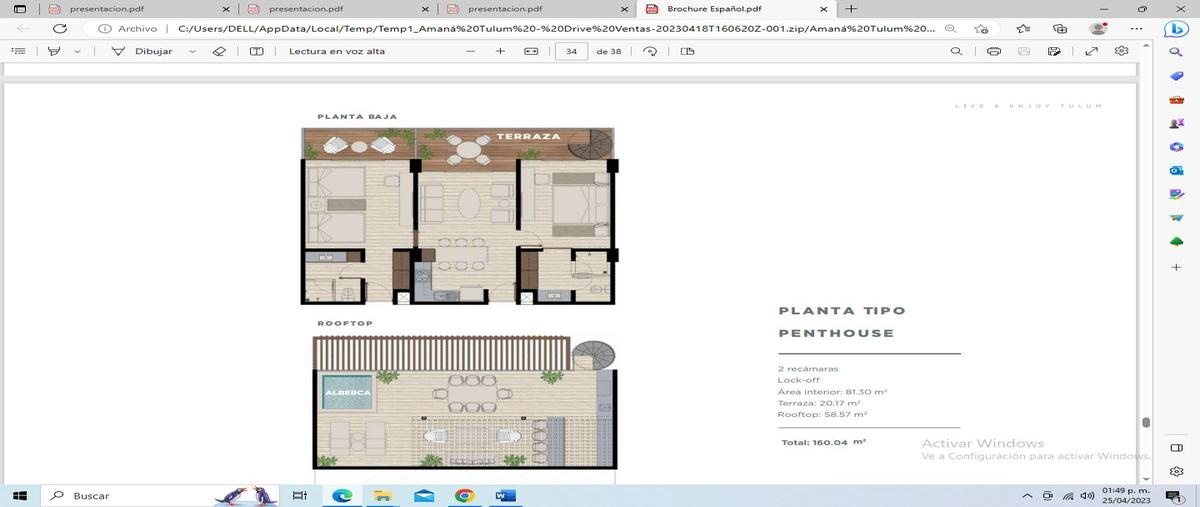
Task: Open Word from the Windows taskbar
Action: pos(504,495)
